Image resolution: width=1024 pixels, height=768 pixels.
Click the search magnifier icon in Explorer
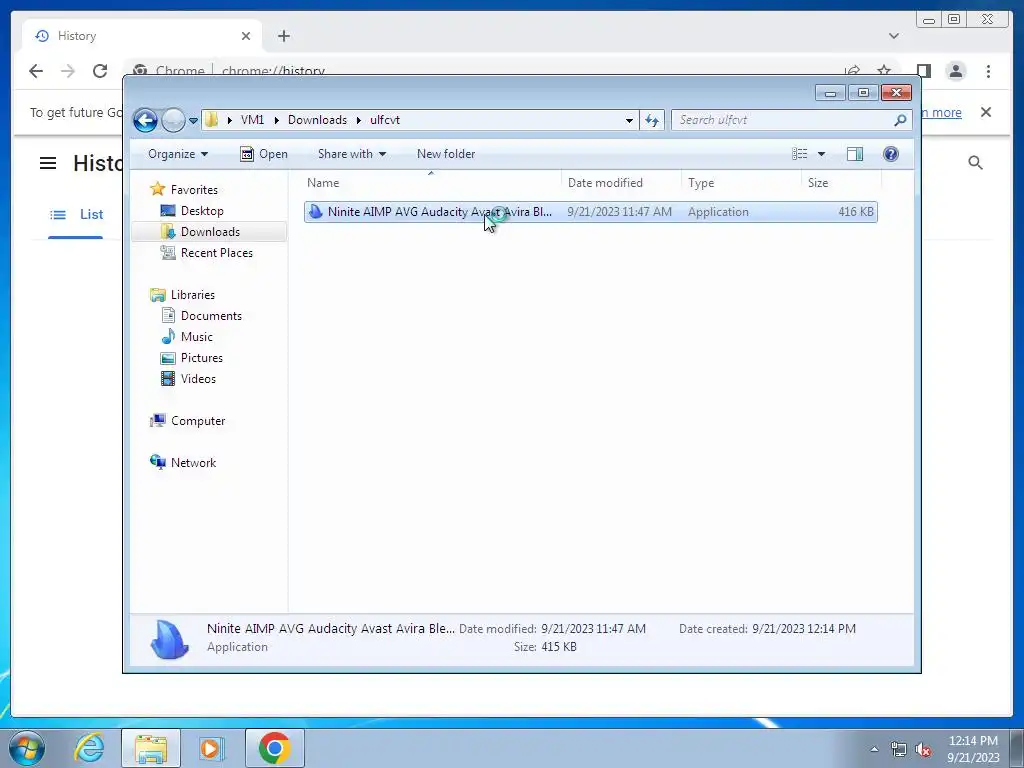pos(900,120)
